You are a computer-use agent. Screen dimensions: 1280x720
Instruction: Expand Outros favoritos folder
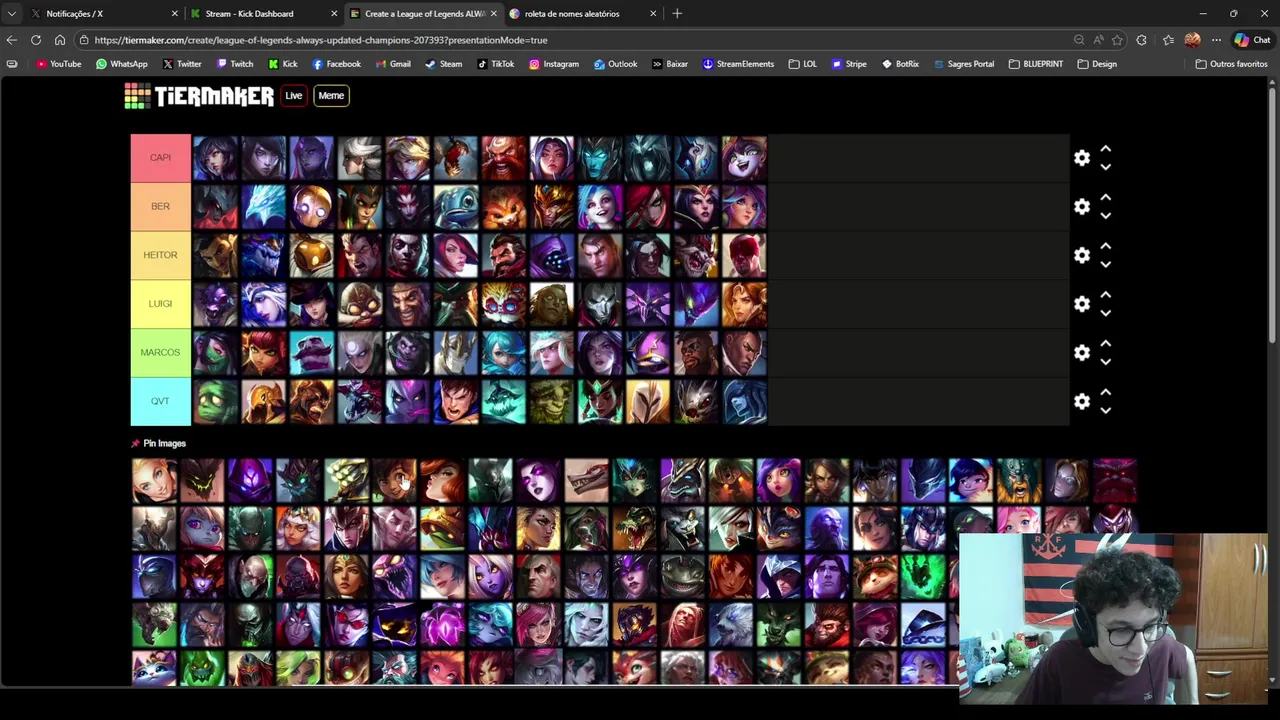(x=1232, y=64)
